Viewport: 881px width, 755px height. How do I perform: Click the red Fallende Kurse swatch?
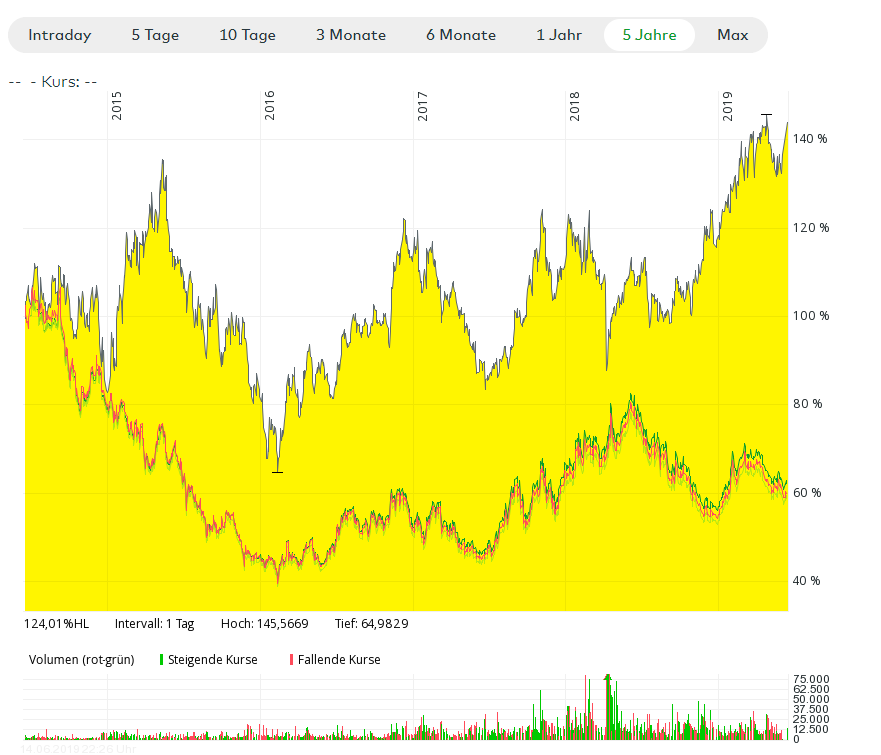click(x=291, y=660)
